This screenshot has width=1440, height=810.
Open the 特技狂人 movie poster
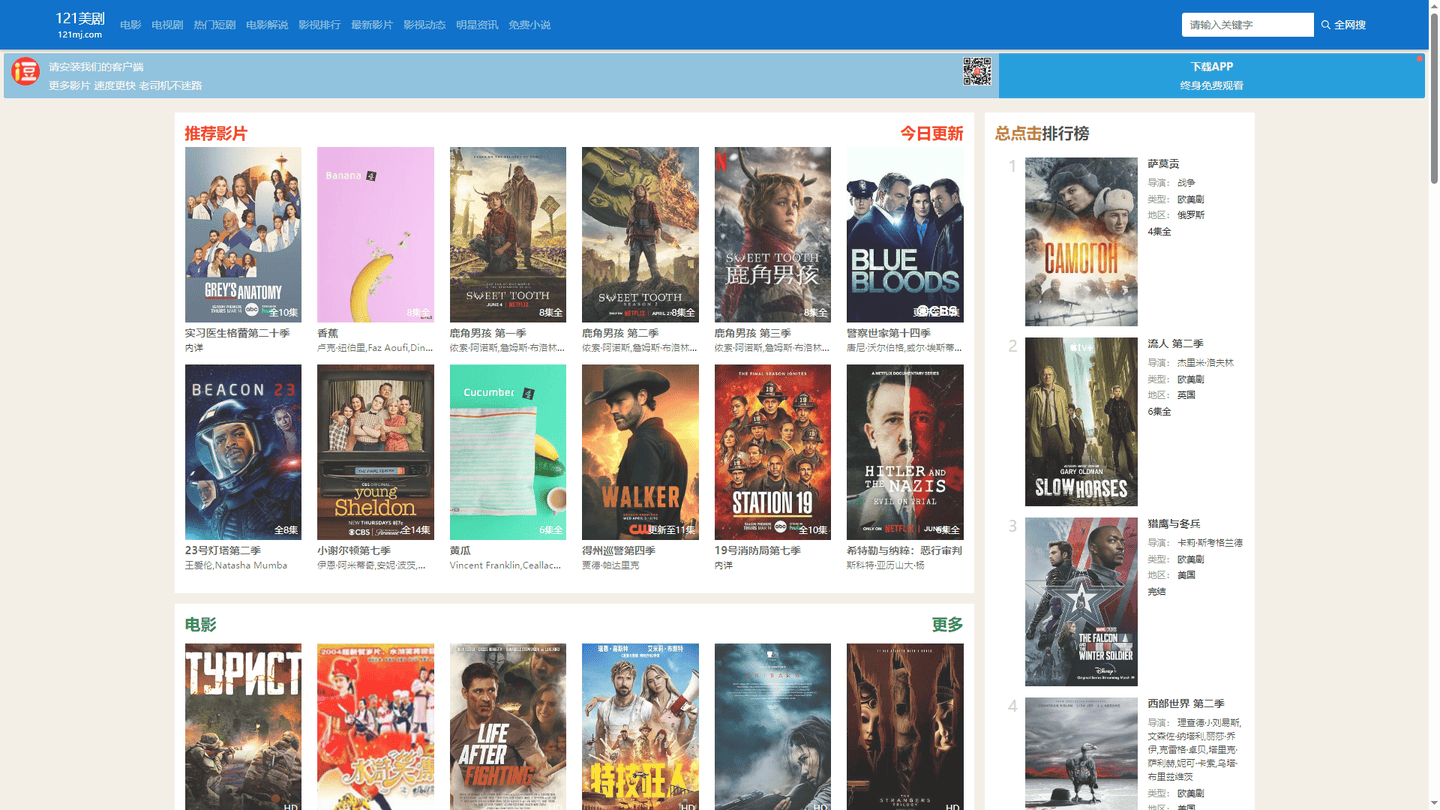coord(640,727)
